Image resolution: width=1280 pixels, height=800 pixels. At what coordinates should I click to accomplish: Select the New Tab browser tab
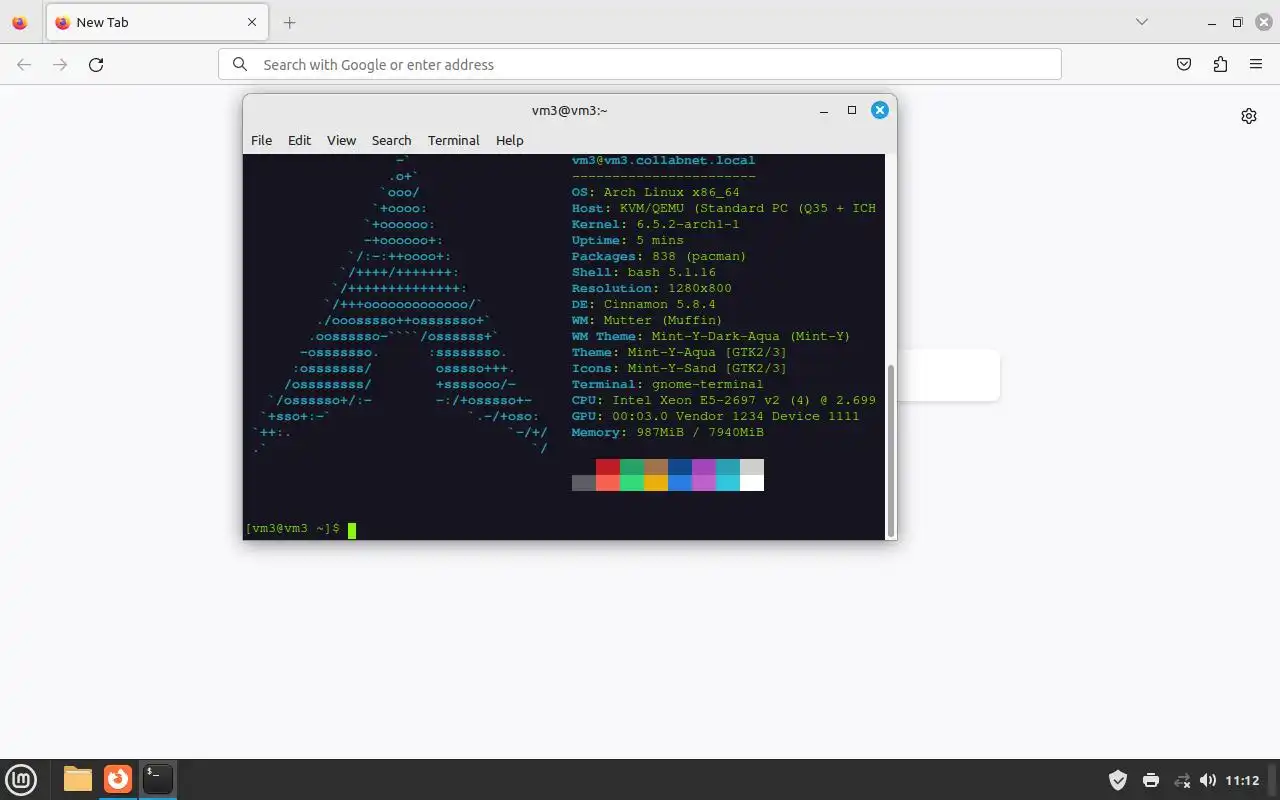(x=155, y=22)
